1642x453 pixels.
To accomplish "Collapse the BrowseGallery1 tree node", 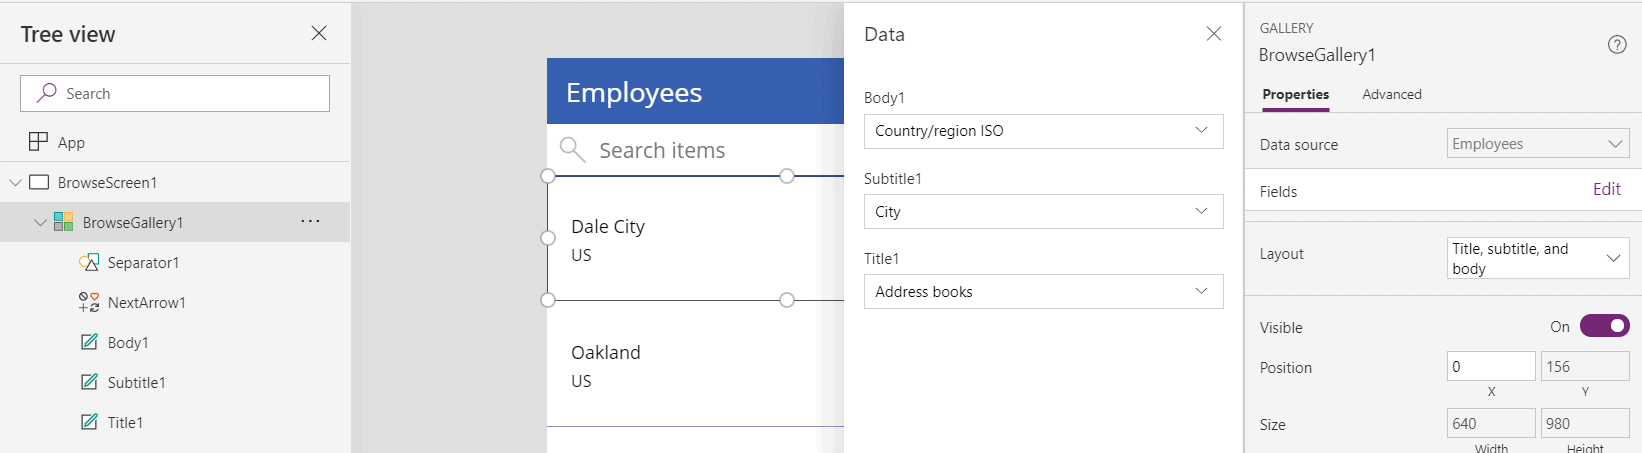I will 40,222.
